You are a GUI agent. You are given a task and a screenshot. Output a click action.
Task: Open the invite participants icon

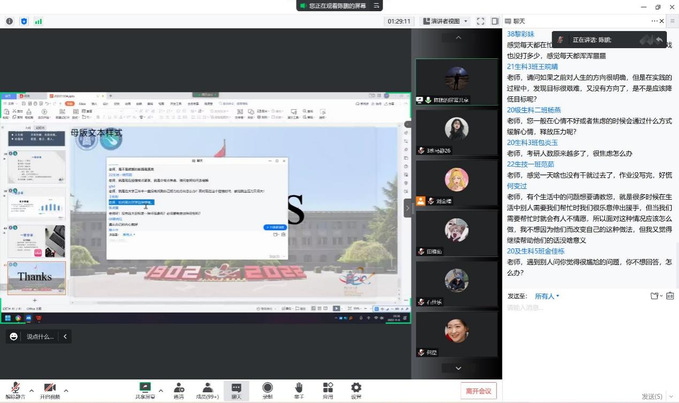pos(179,389)
